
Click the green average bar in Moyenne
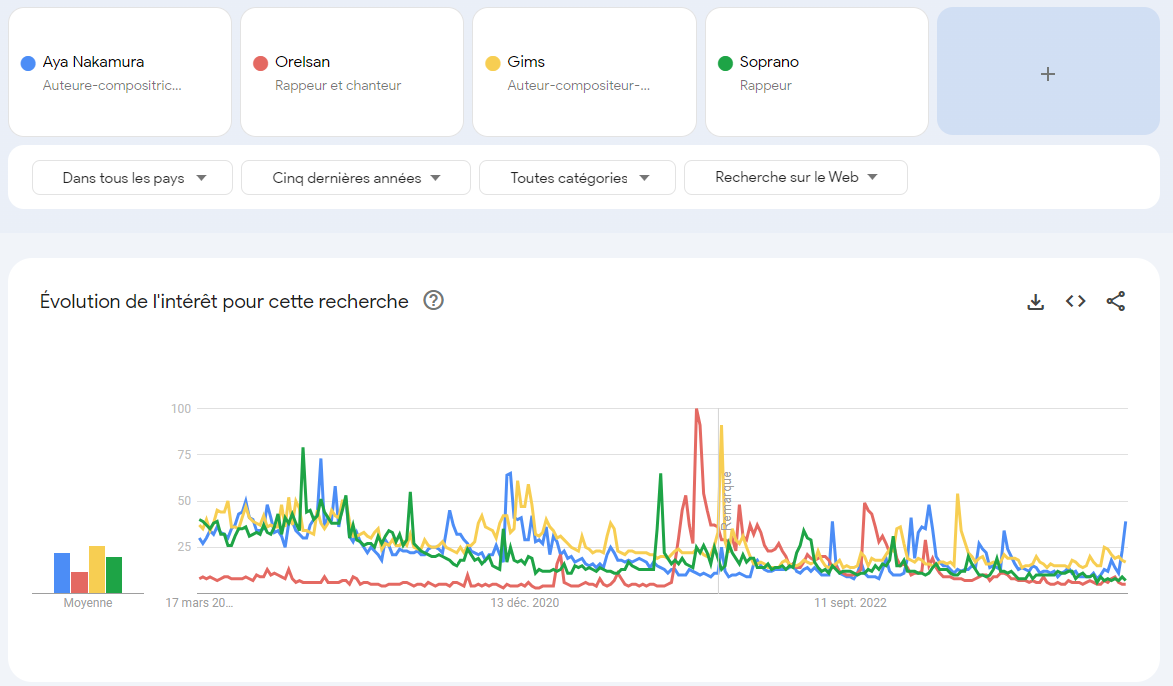pyautogui.click(x=114, y=575)
